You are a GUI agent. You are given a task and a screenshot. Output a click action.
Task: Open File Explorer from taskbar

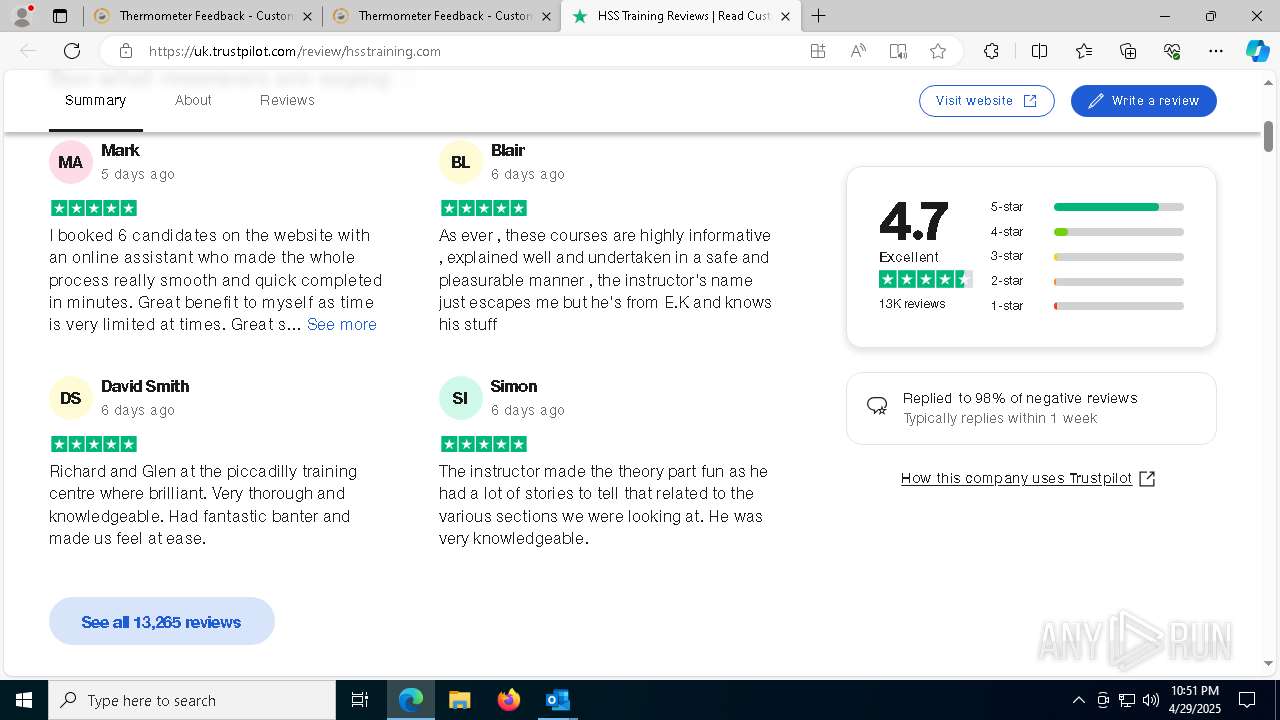click(459, 700)
